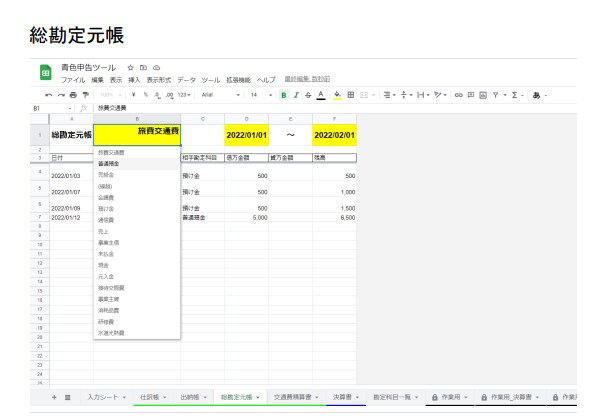The height and width of the screenshot is (416, 593).
Task: Open the yellow fill color picker
Action: tap(337, 95)
